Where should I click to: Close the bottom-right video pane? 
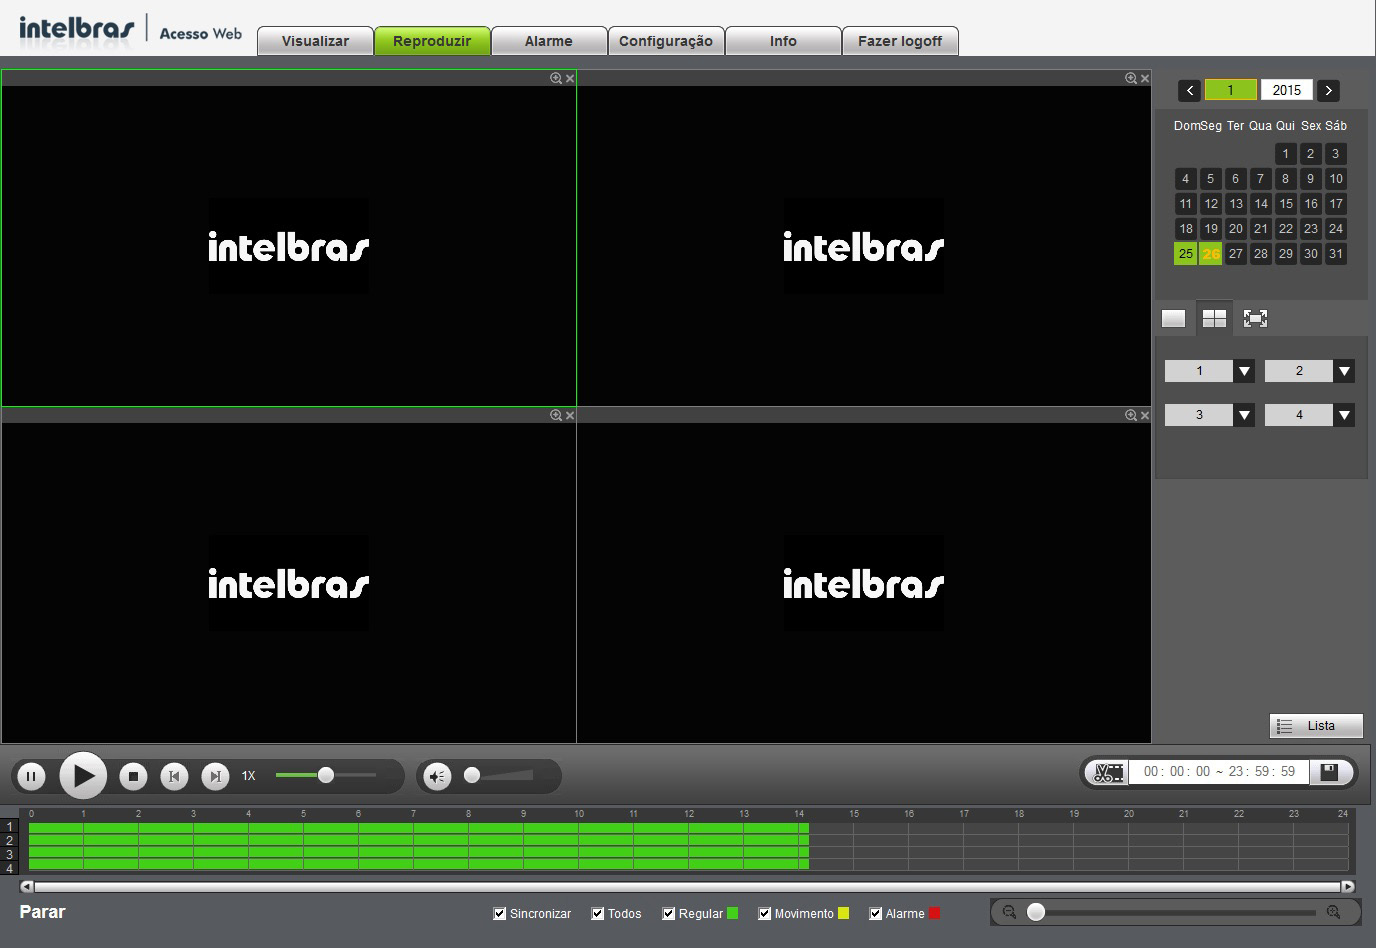pos(1145,415)
